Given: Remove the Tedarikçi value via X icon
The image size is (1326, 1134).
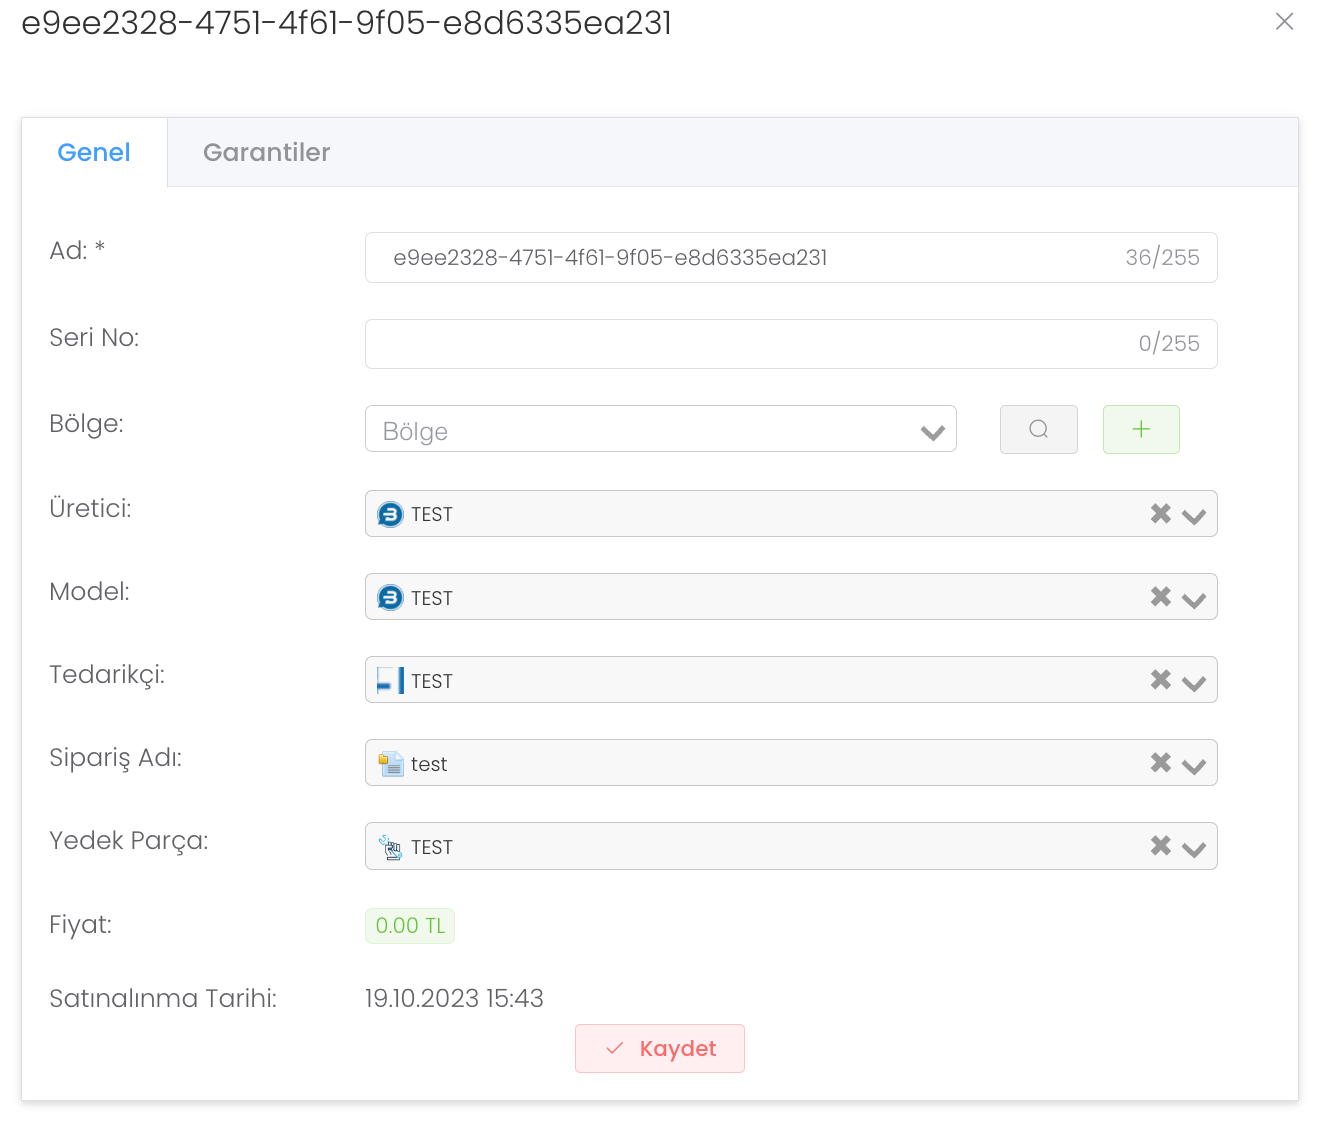Looking at the screenshot, I should point(1160,680).
